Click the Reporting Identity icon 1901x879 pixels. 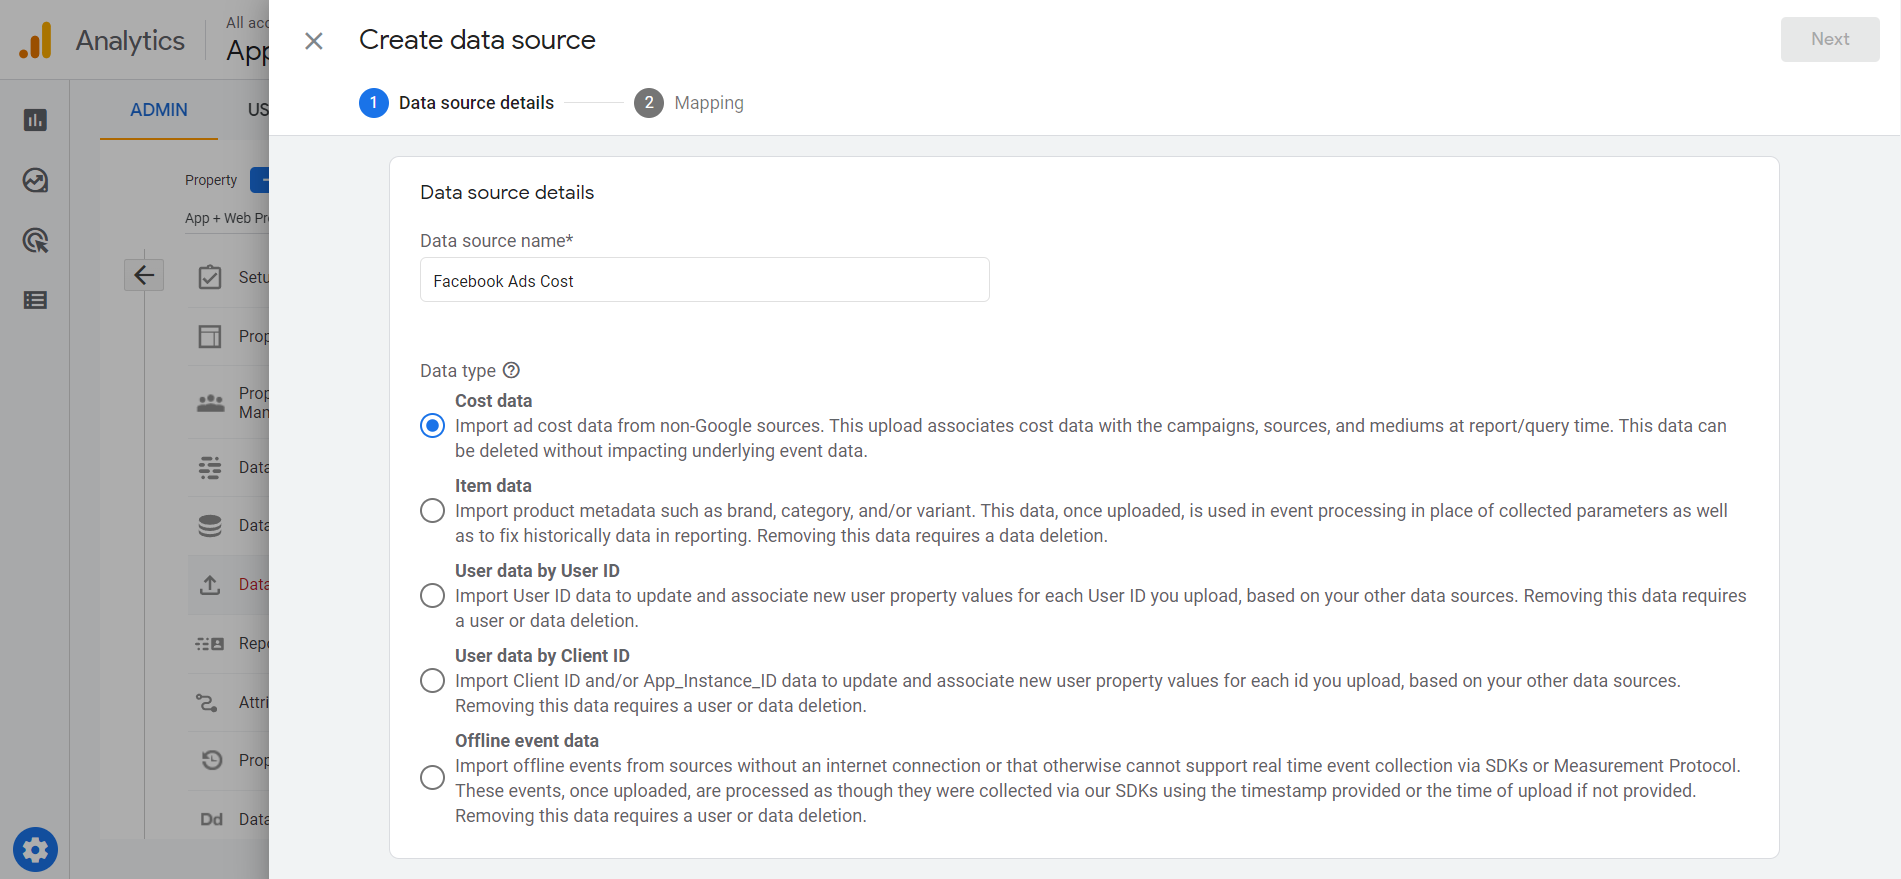[210, 643]
